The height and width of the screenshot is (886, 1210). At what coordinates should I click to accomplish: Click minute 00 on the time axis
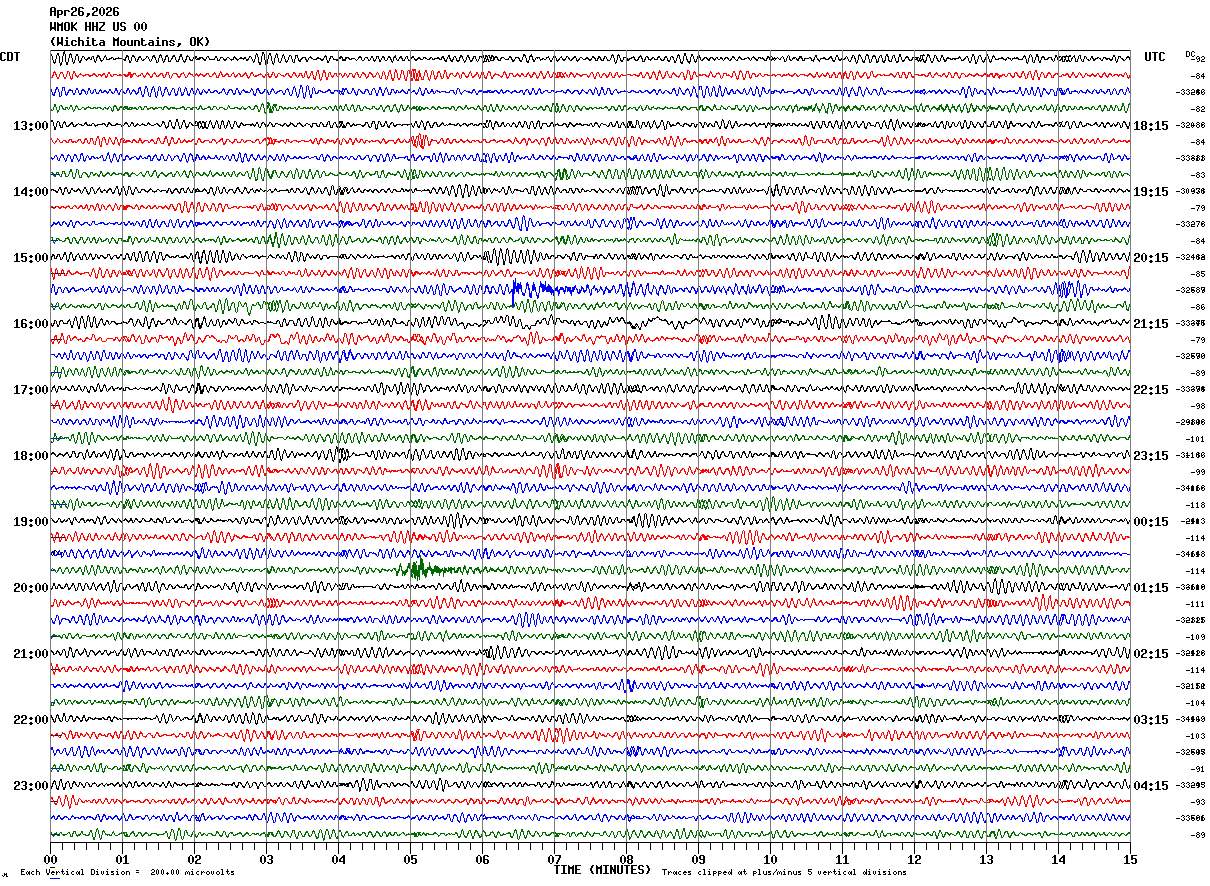(x=50, y=860)
